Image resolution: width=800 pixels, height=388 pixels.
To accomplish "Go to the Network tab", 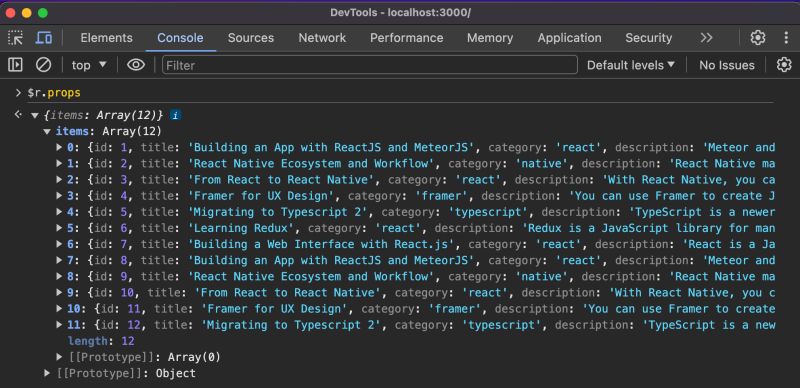I will [x=322, y=38].
